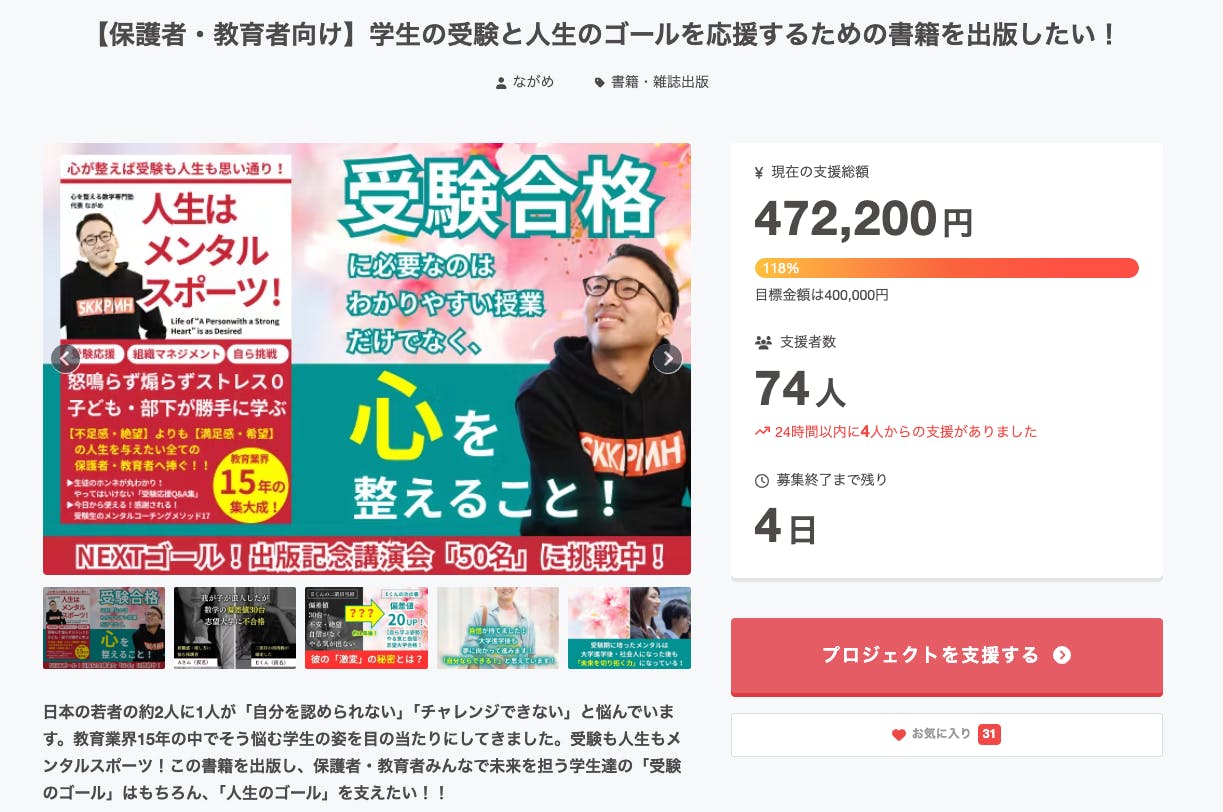Select the fifth thumbnail with cherry blossoms

(x=629, y=628)
